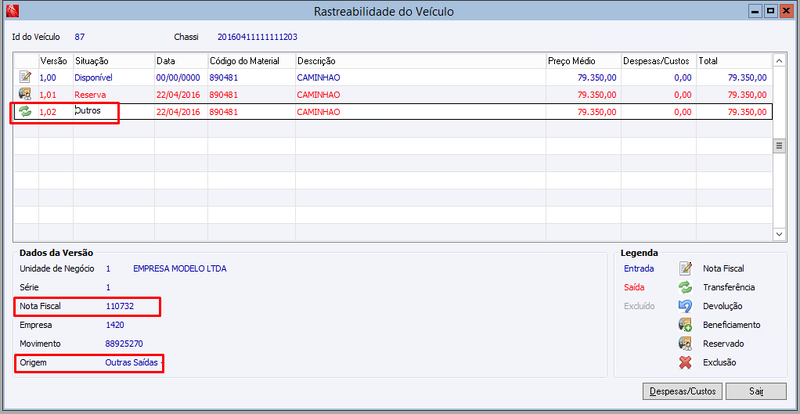Click the Nota Fiscal legend icon
The image size is (800, 414).
click(685, 268)
